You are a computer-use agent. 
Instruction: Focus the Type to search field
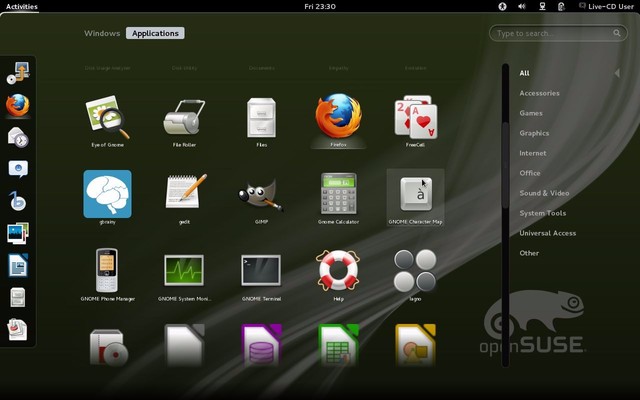click(x=558, y=33)
